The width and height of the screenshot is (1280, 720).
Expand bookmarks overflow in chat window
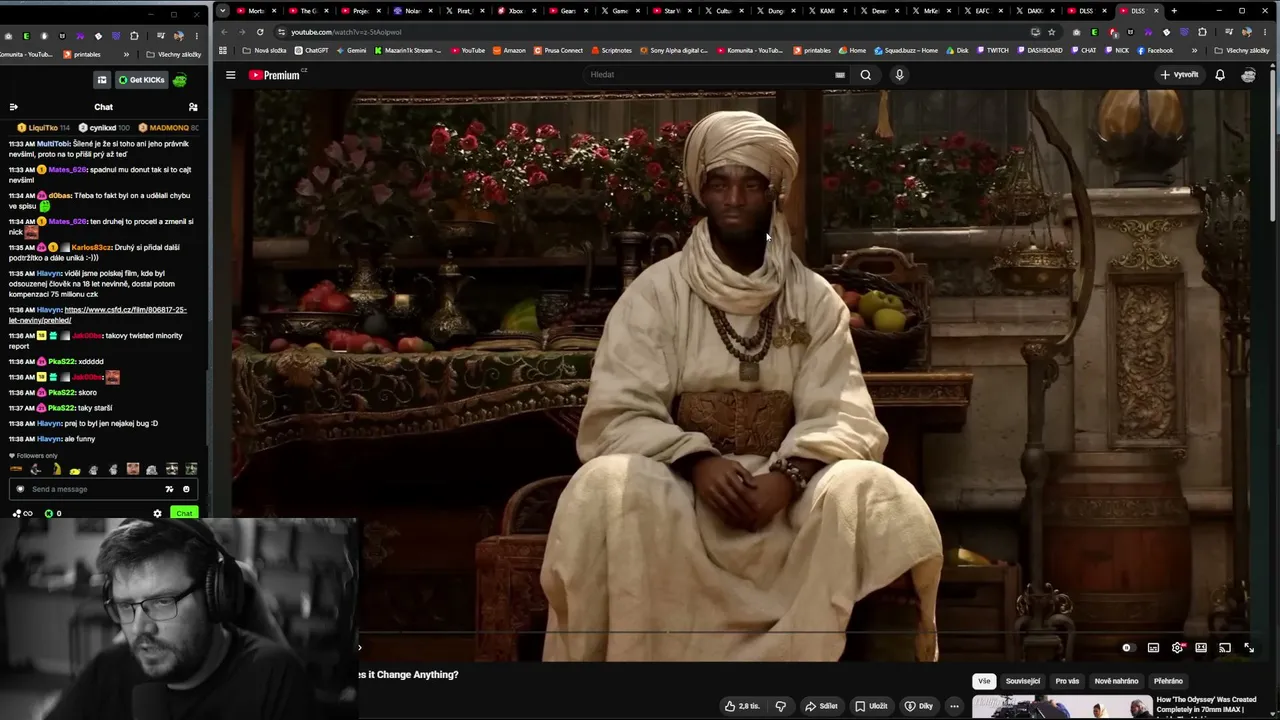(126, 54)
